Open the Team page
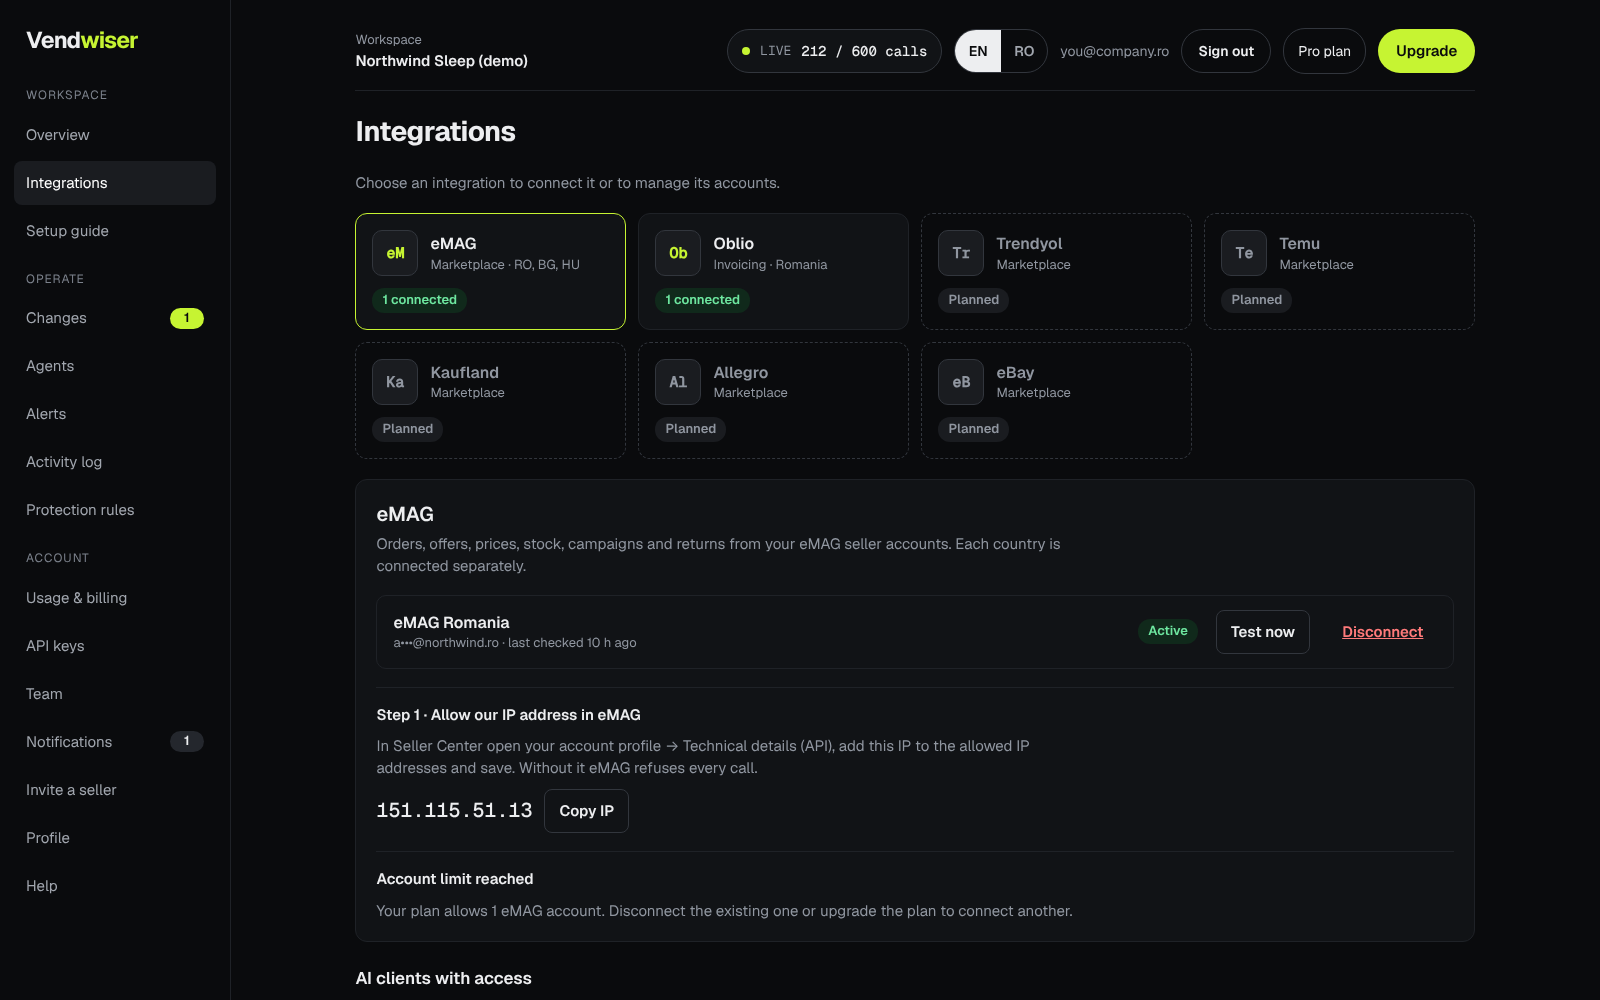The height and width of the screenshot is (1000, 1600). (115, 694)
